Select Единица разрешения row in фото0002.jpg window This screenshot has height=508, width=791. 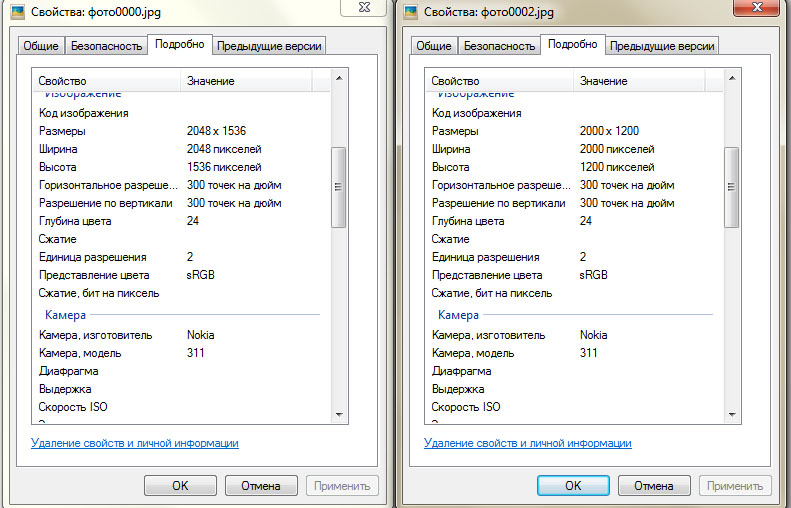pyautogui.click(x=575, y=257)
